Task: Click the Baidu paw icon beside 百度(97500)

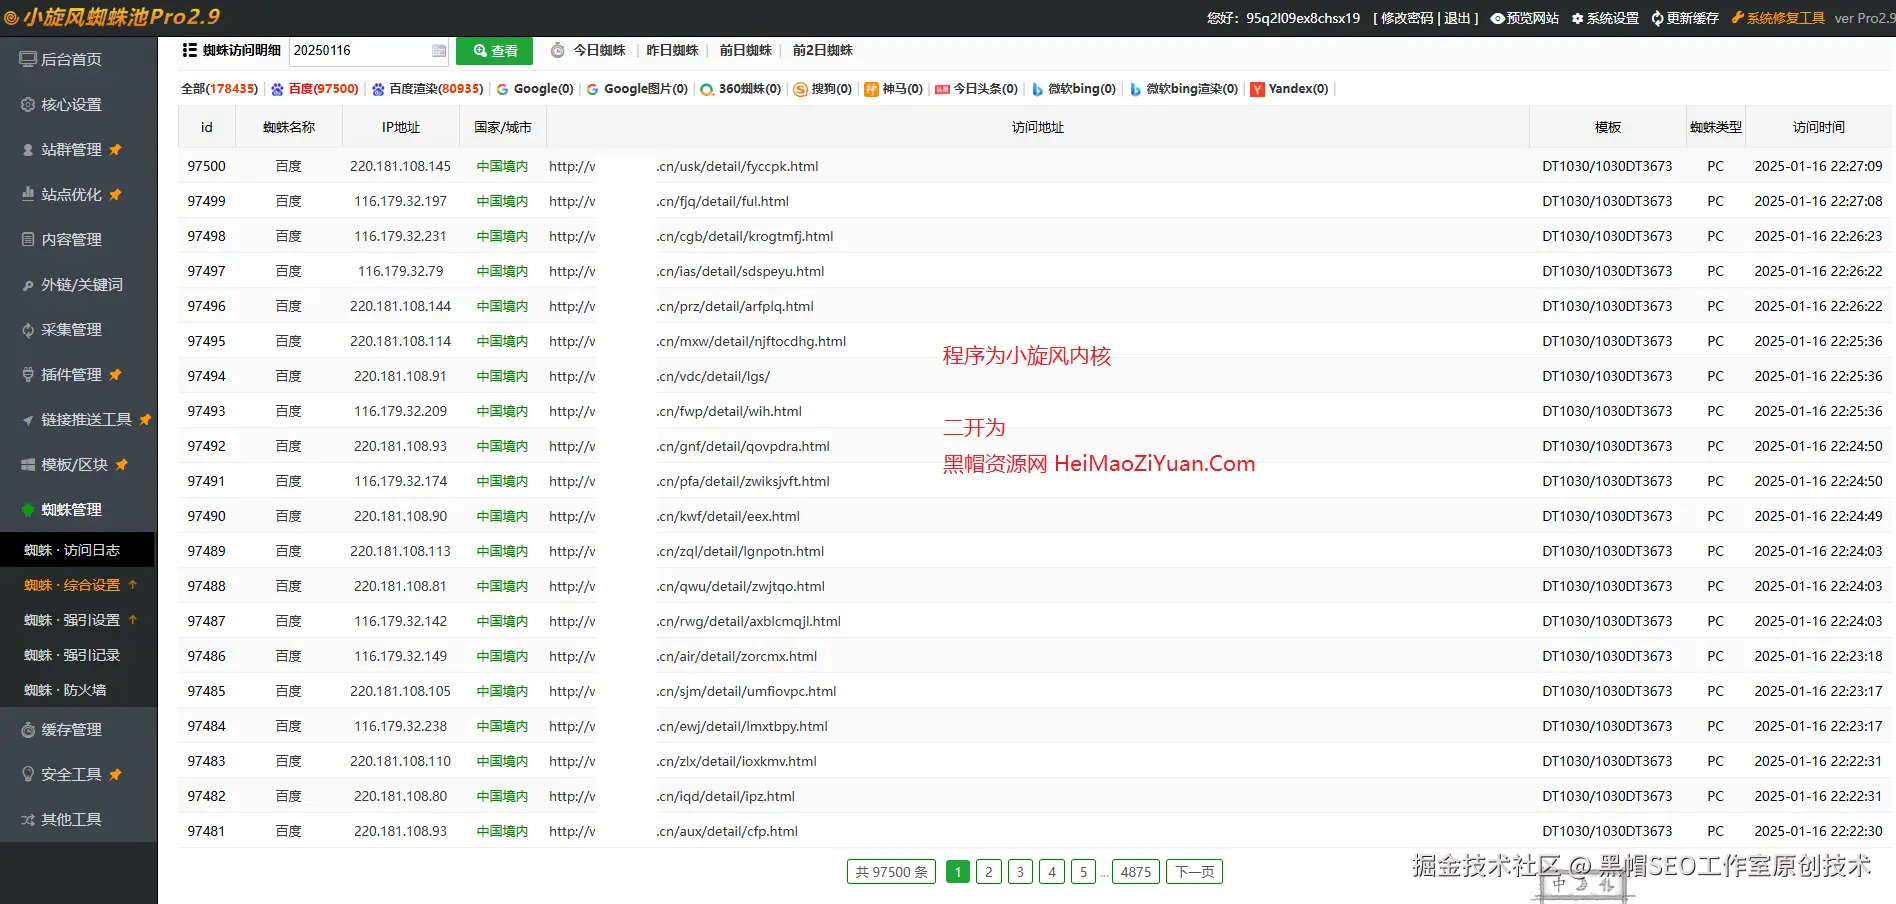Action: (x=277, y=89)
